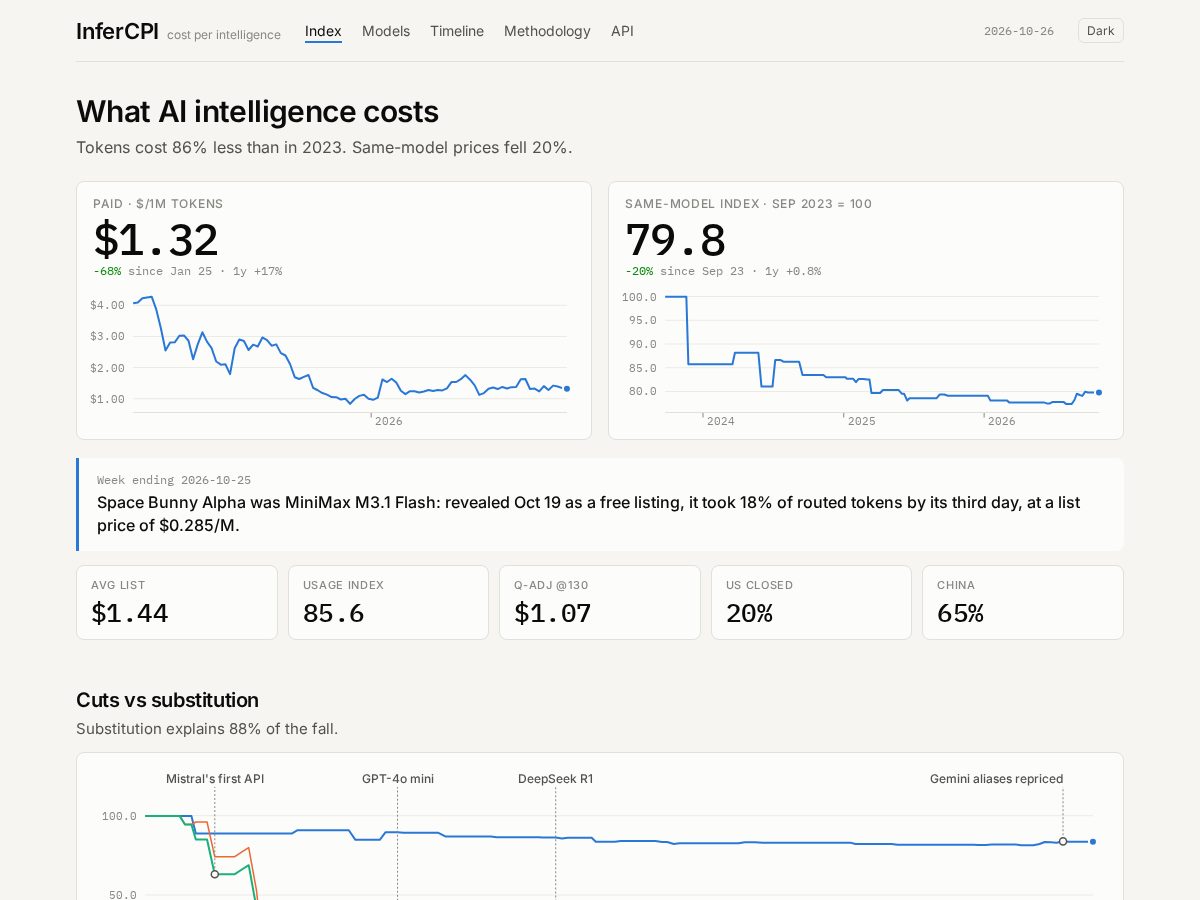
Task: Click the 'Week ending 2026-10-25' label
Action: pyautogui.click(x=174, y=480)
